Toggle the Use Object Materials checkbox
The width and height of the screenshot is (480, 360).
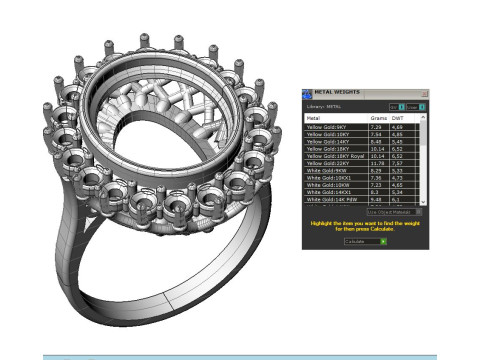(419, 212)
